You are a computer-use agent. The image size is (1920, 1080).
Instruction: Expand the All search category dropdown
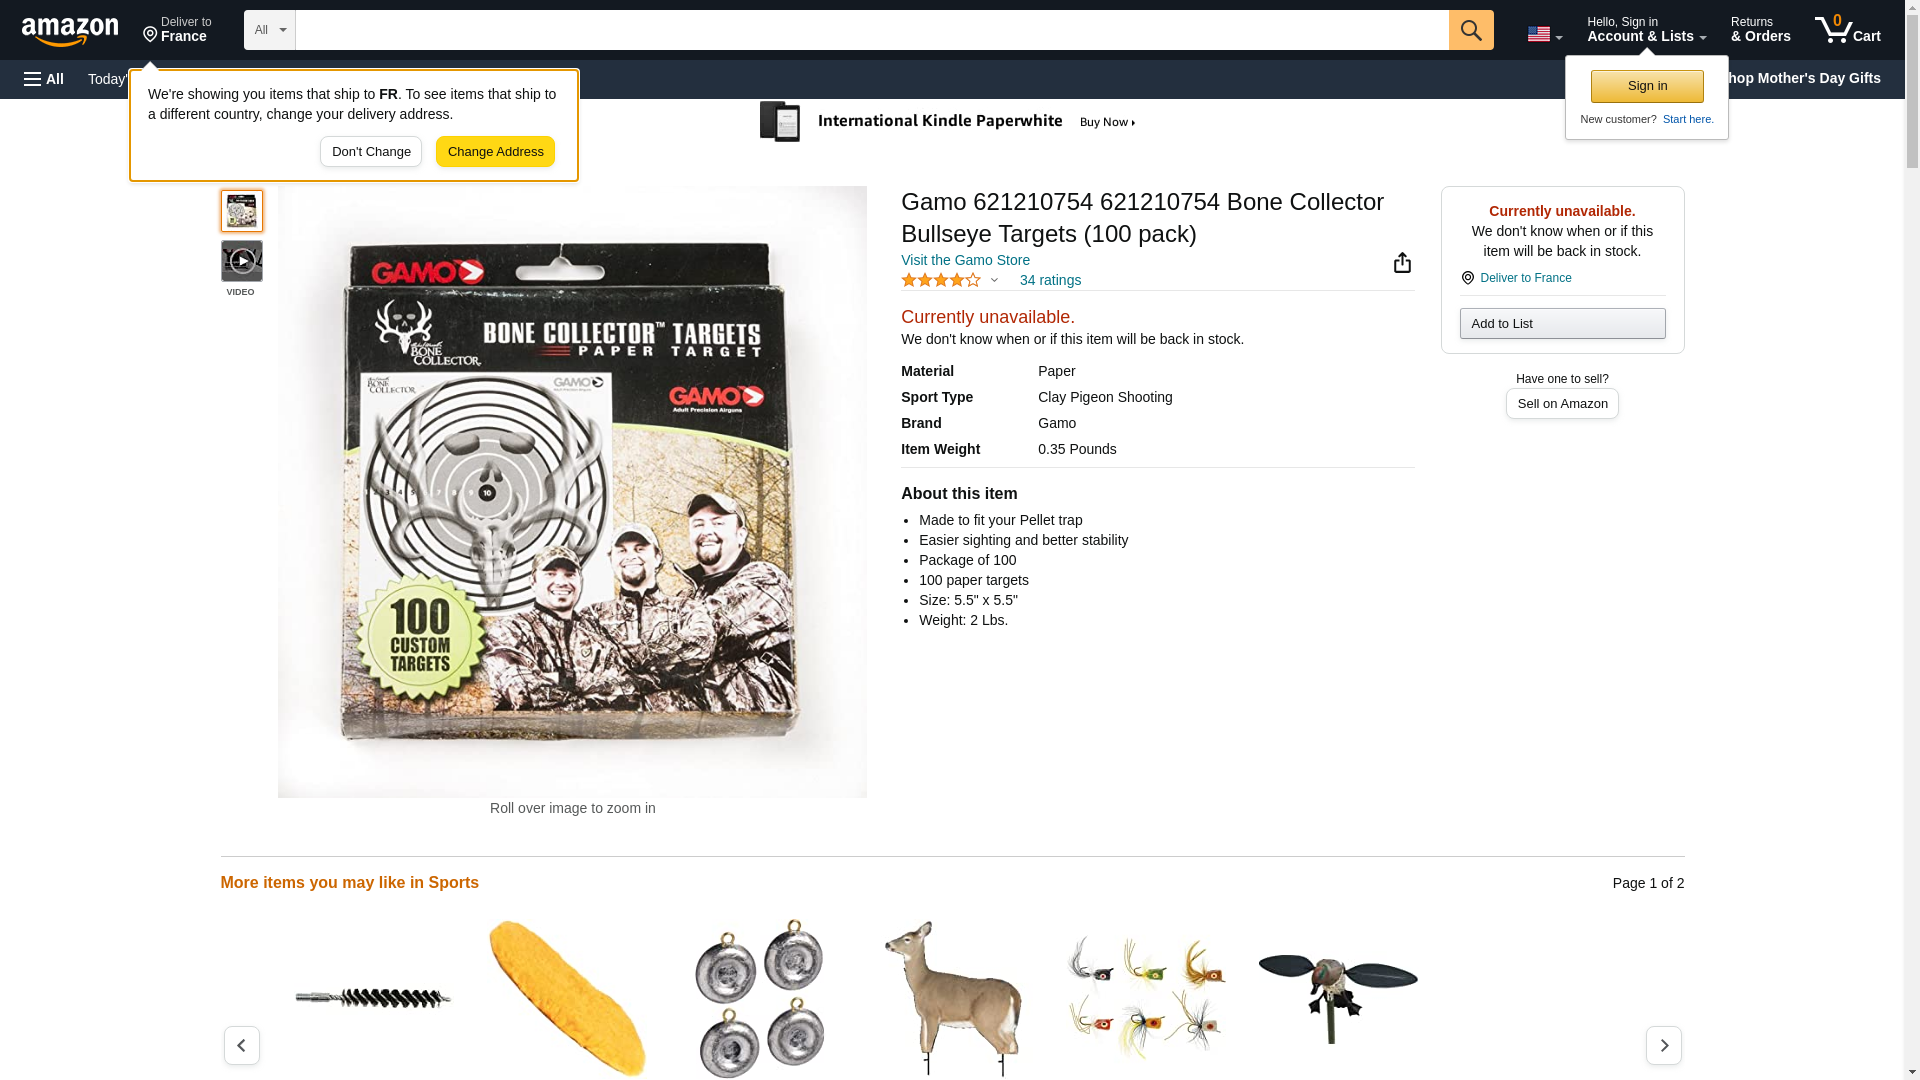pyautogui.click(x=270, y=30)
